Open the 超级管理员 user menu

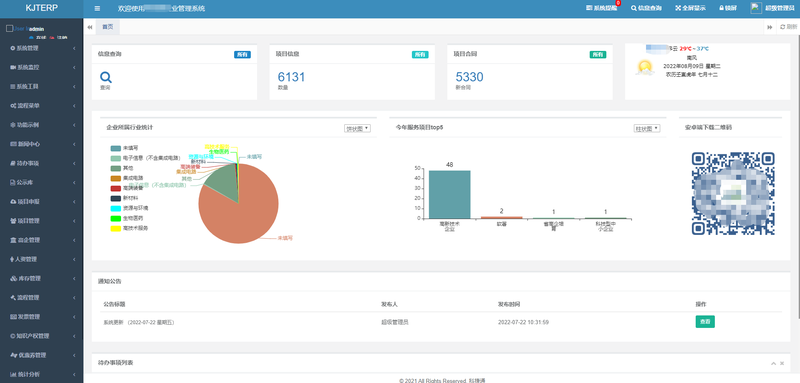tap(780, 8)
